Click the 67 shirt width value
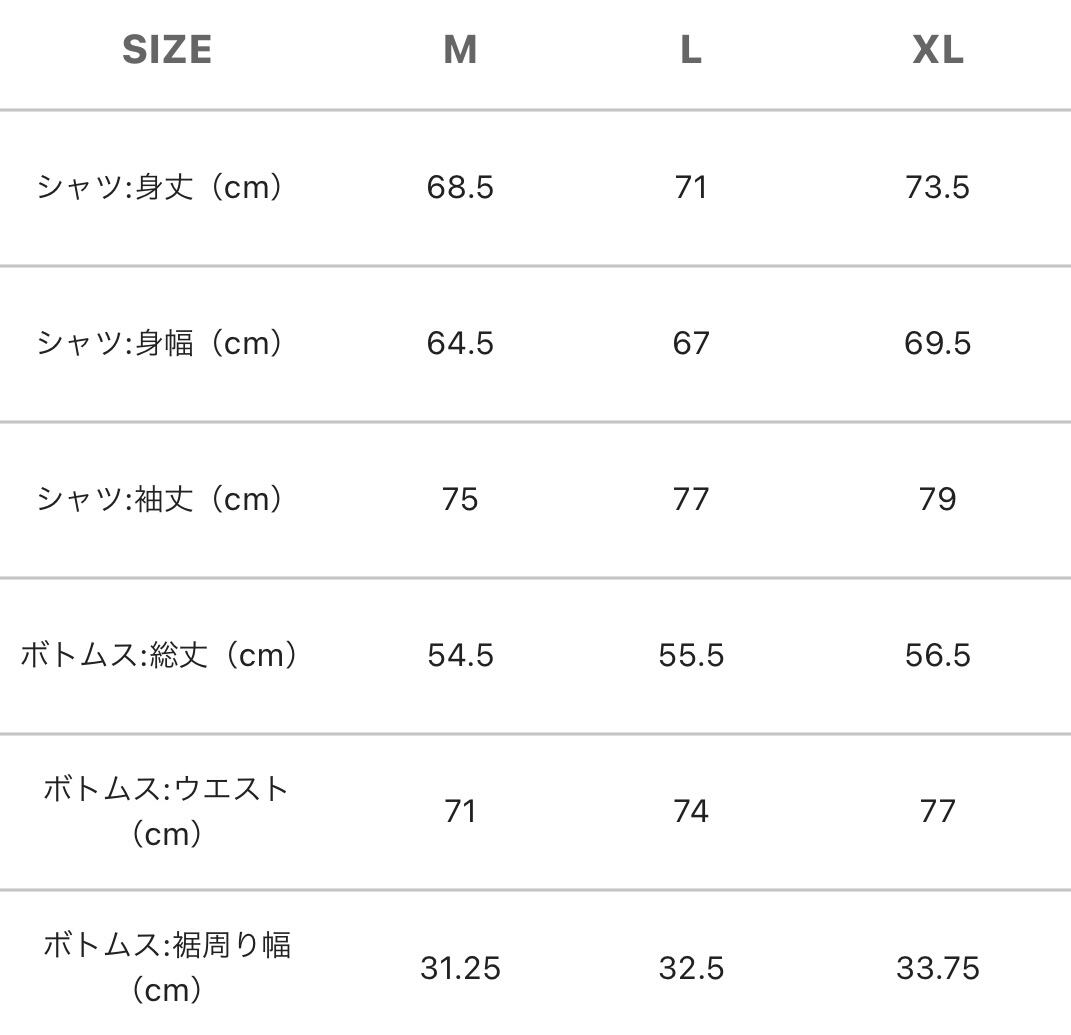 coord(690,344)
